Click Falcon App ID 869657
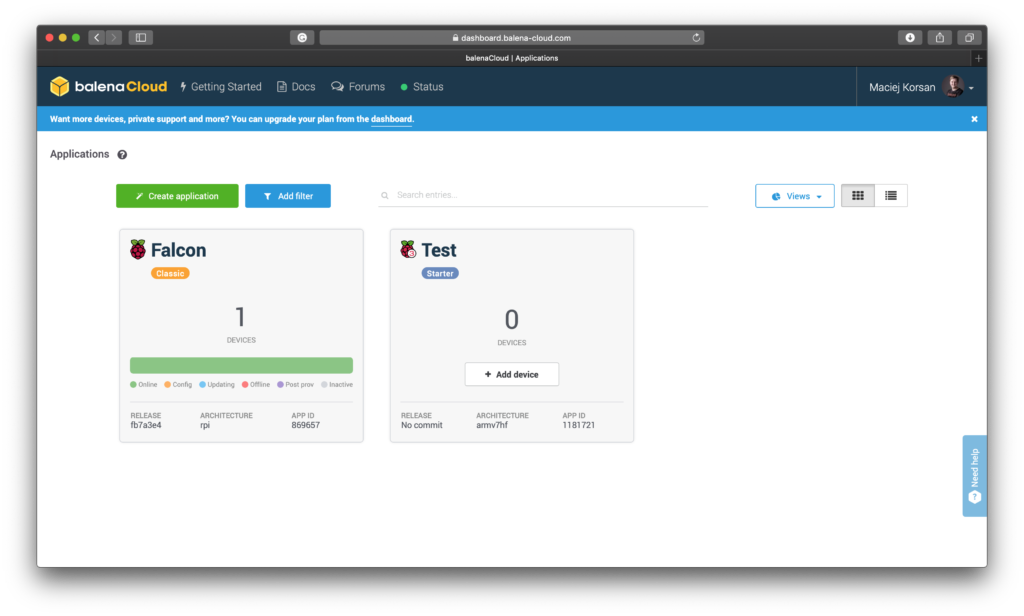 (306, 425)
